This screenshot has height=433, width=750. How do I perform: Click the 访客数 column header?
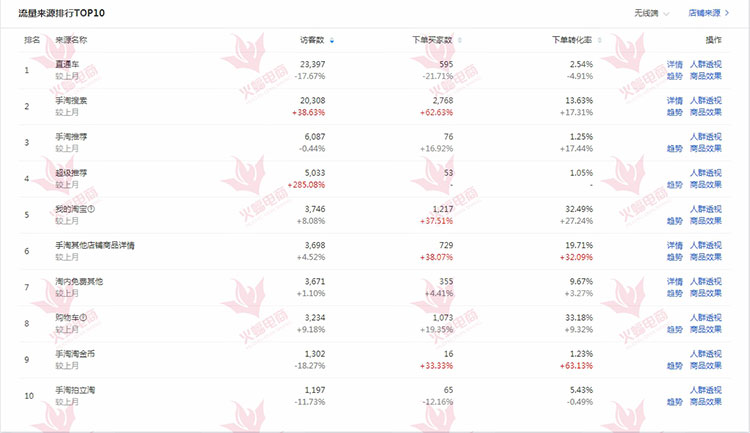point(312,40)
